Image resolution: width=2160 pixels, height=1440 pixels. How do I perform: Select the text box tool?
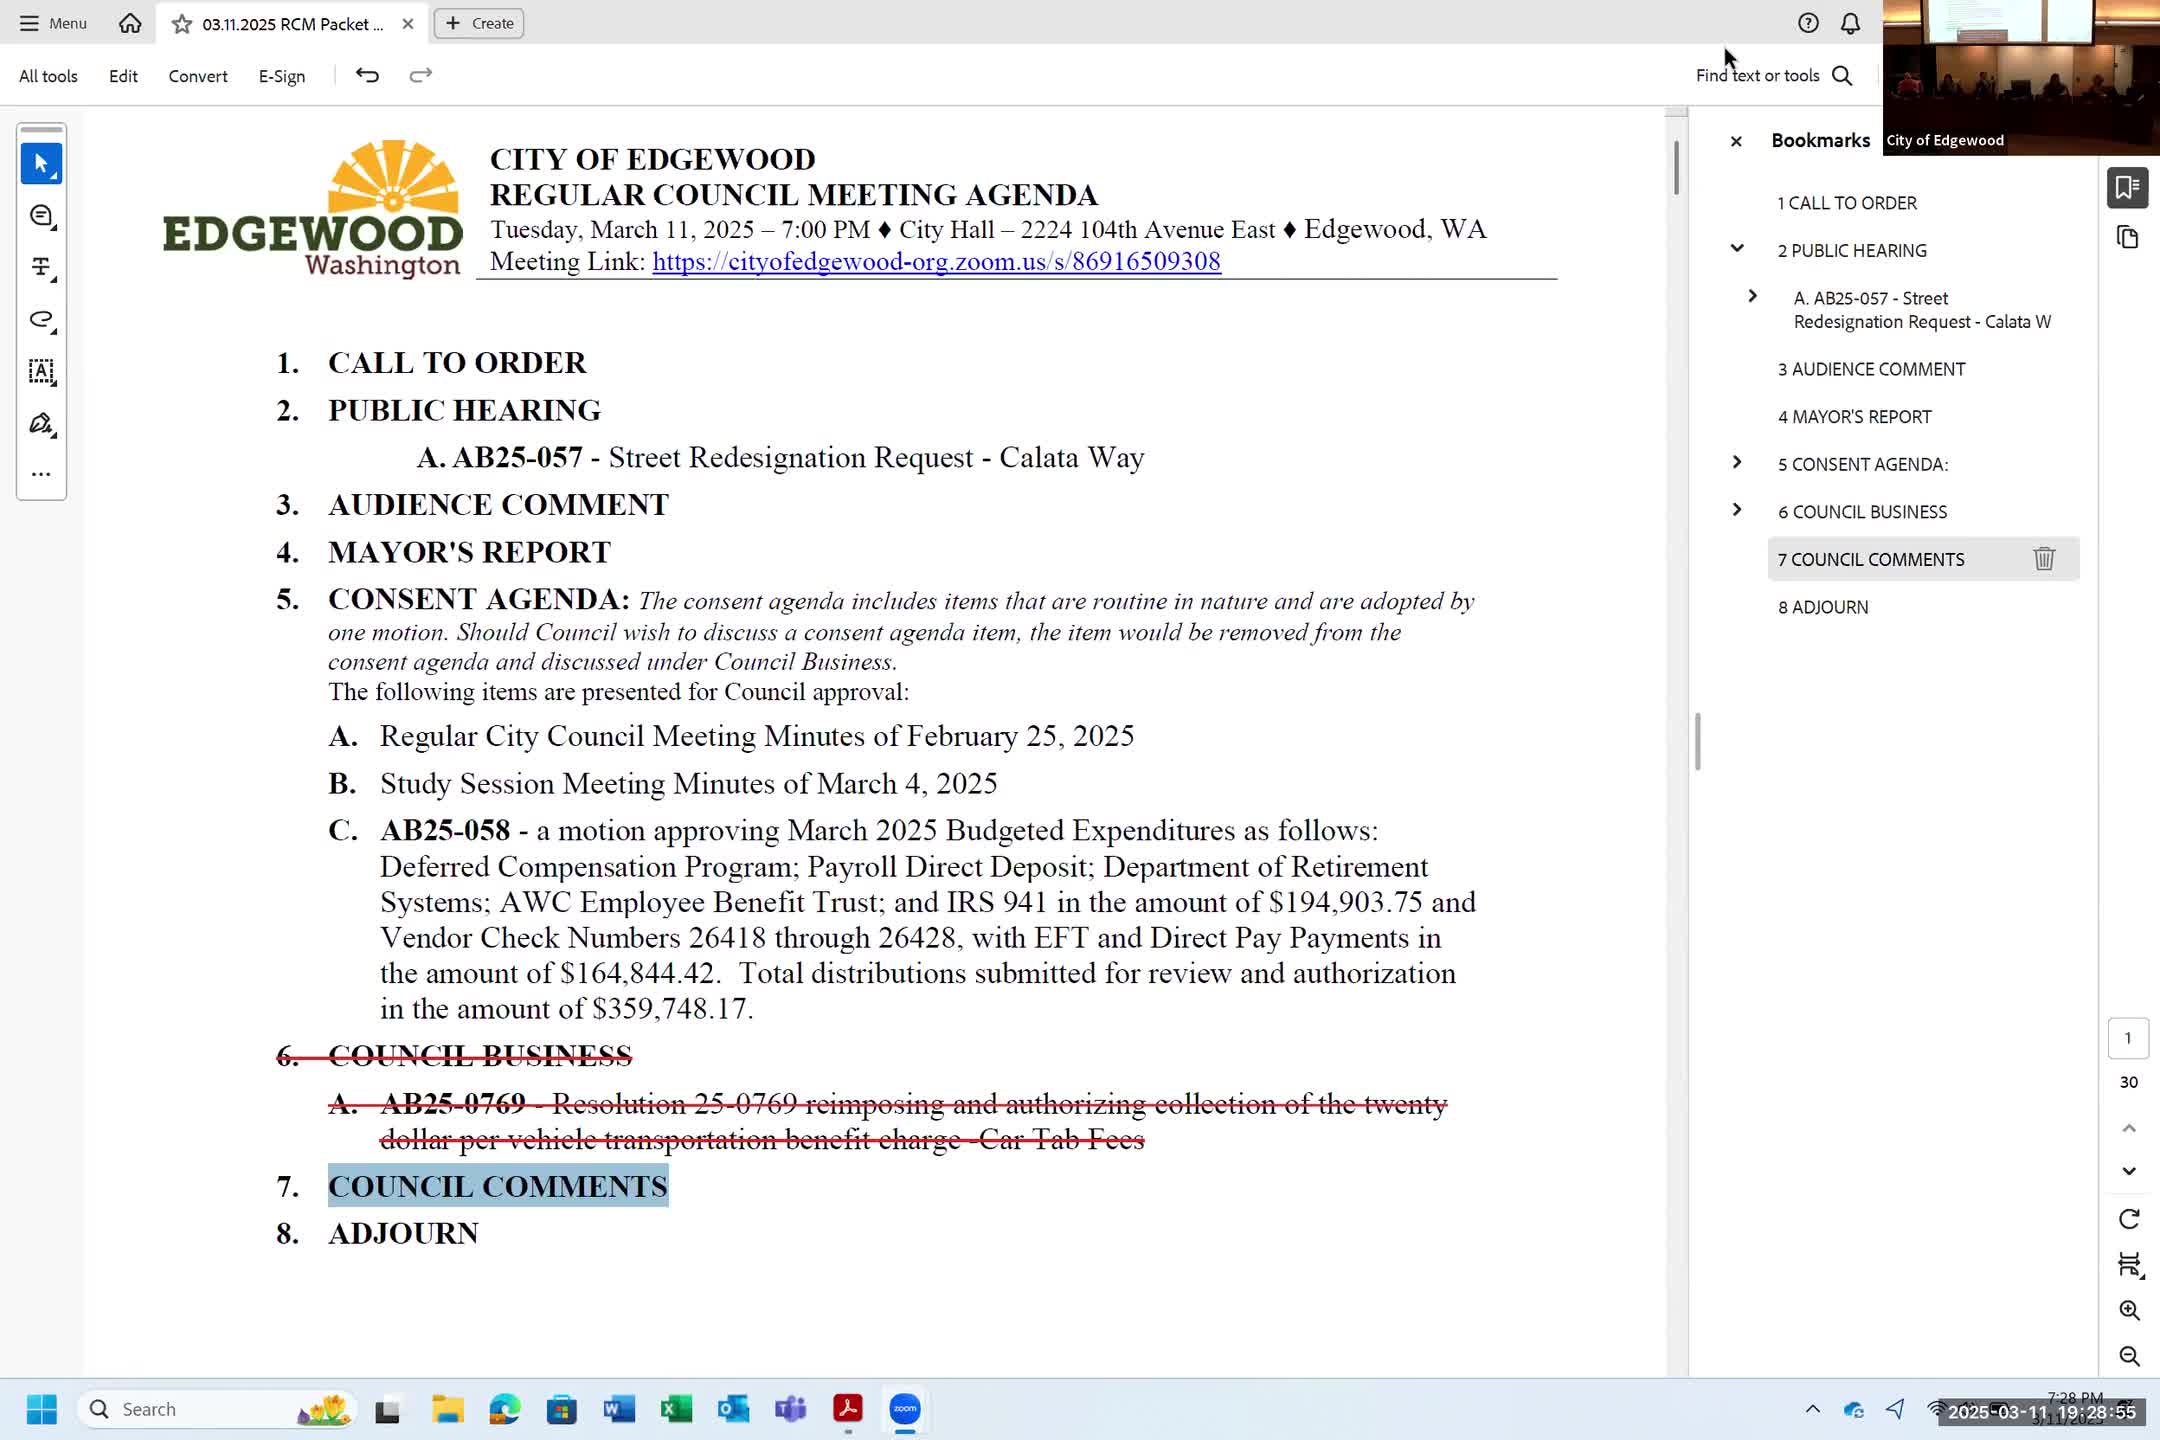pyautogui.click(x=41, y=372)
